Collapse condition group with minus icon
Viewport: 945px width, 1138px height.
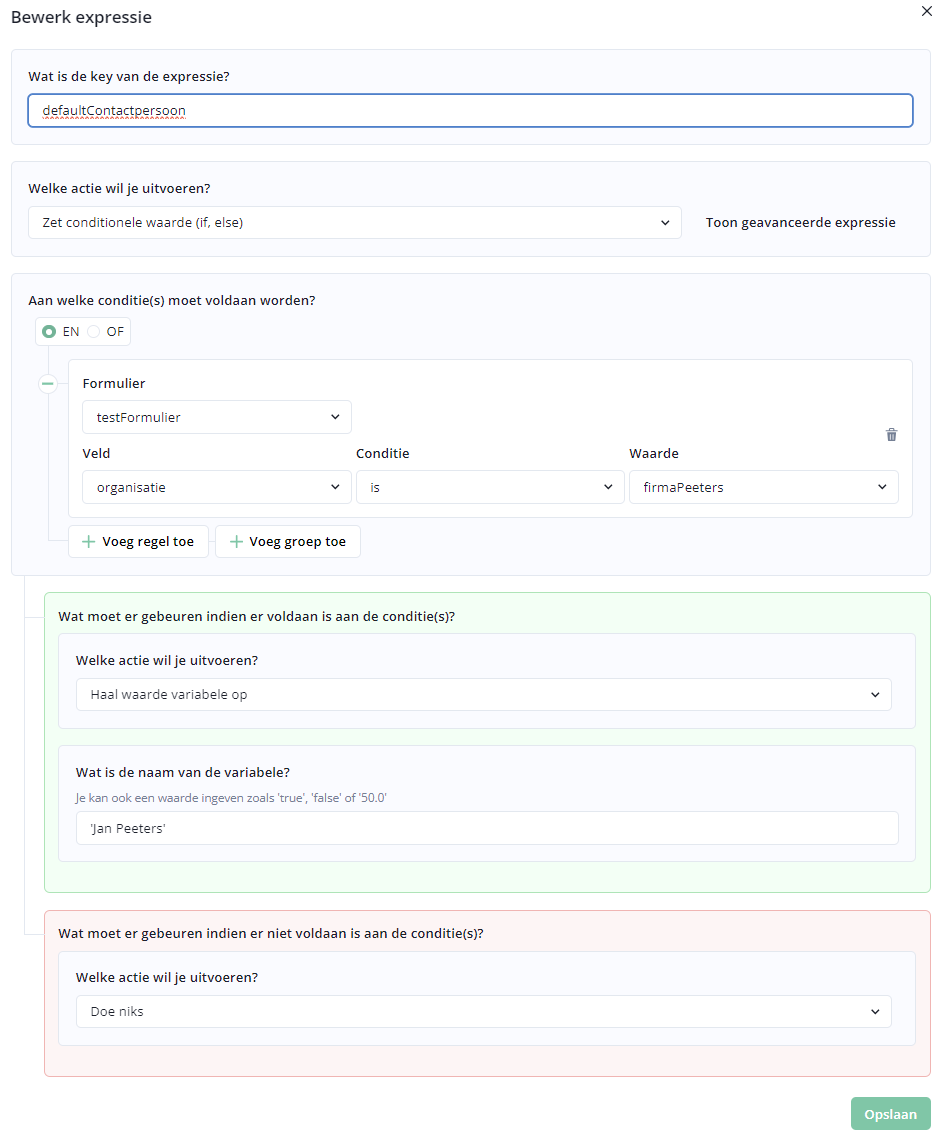click(47, 383)
